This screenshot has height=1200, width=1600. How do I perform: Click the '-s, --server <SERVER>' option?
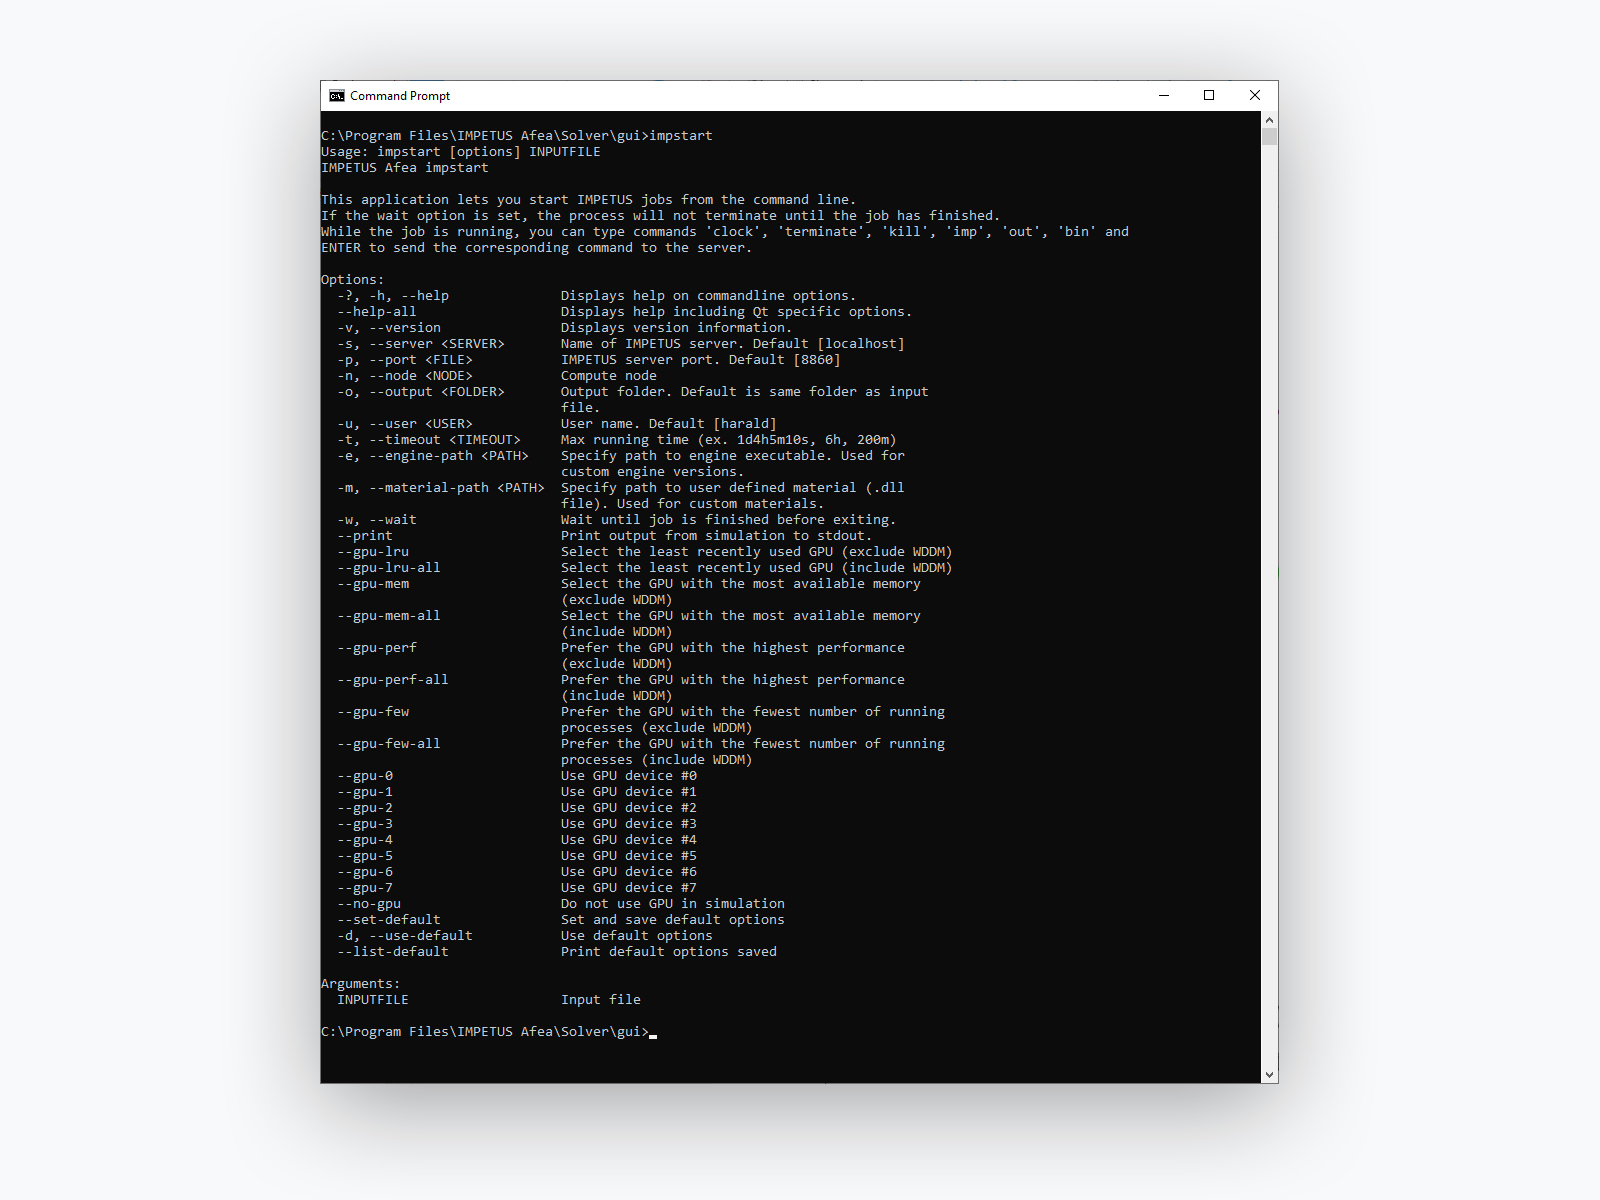click(421, 344)
